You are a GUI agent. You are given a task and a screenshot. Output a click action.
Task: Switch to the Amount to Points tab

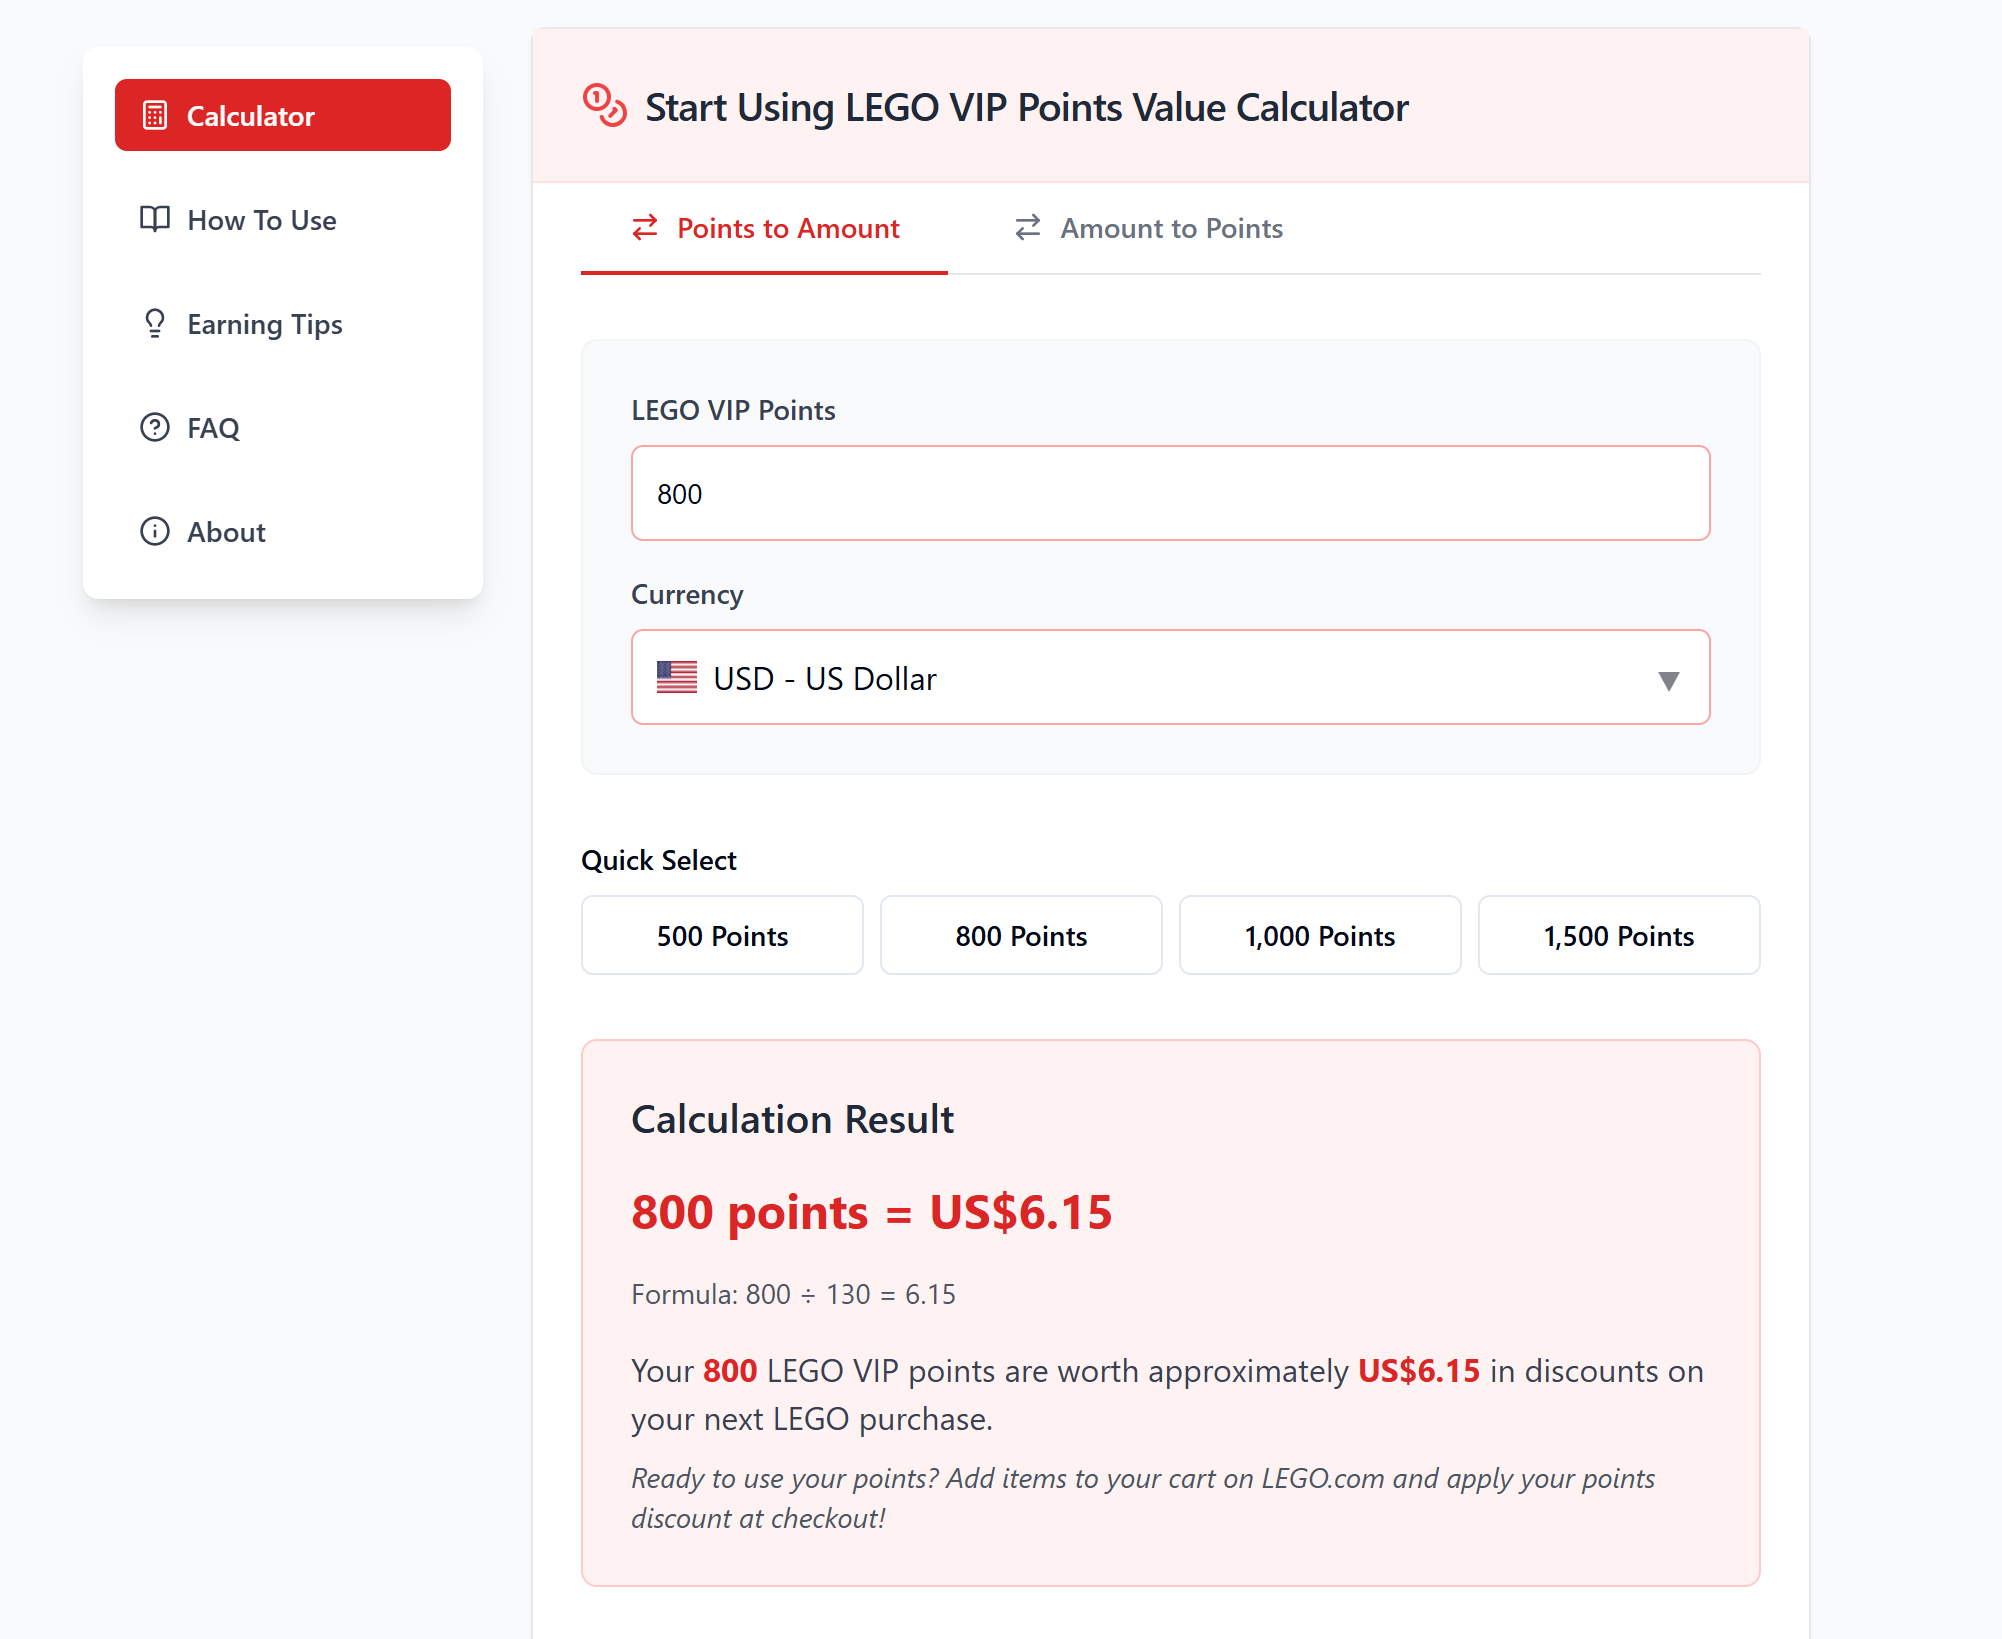(x=1149, y=228)
